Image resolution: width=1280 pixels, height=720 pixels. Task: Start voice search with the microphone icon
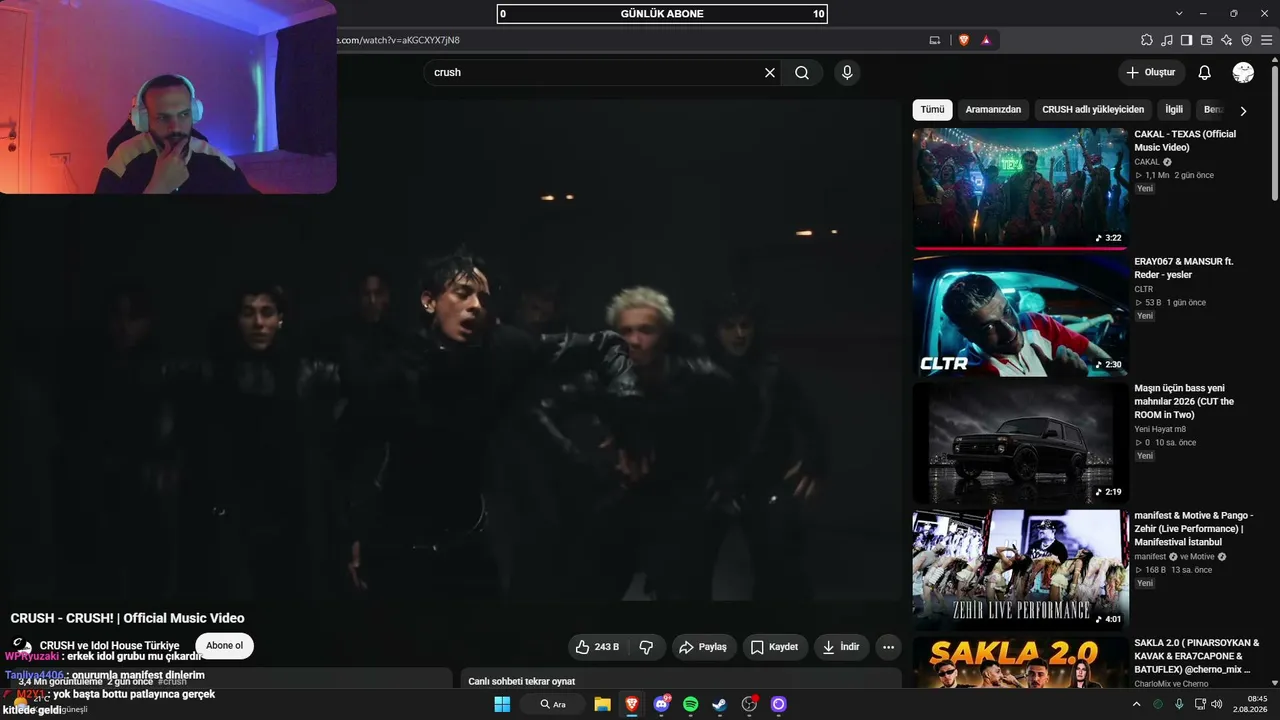click(x=847, y=72)
